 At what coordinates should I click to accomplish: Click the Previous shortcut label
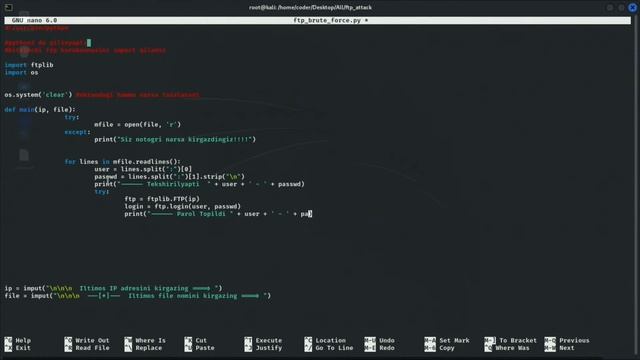pos(574,340)
